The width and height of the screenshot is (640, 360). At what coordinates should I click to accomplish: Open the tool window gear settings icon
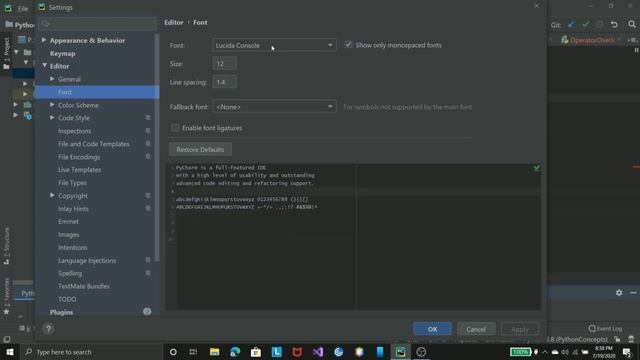(x=619, y=293)
